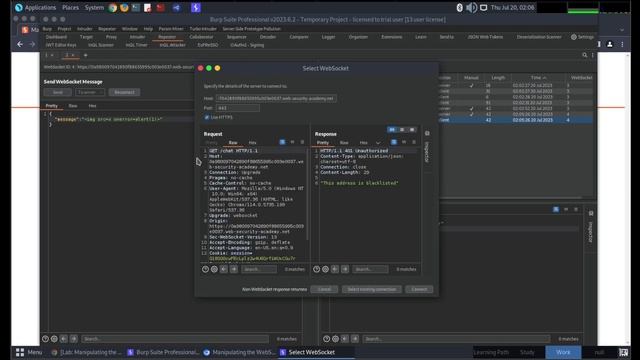
Task: Open the Burp menu
Action: [x=47, y=29]
